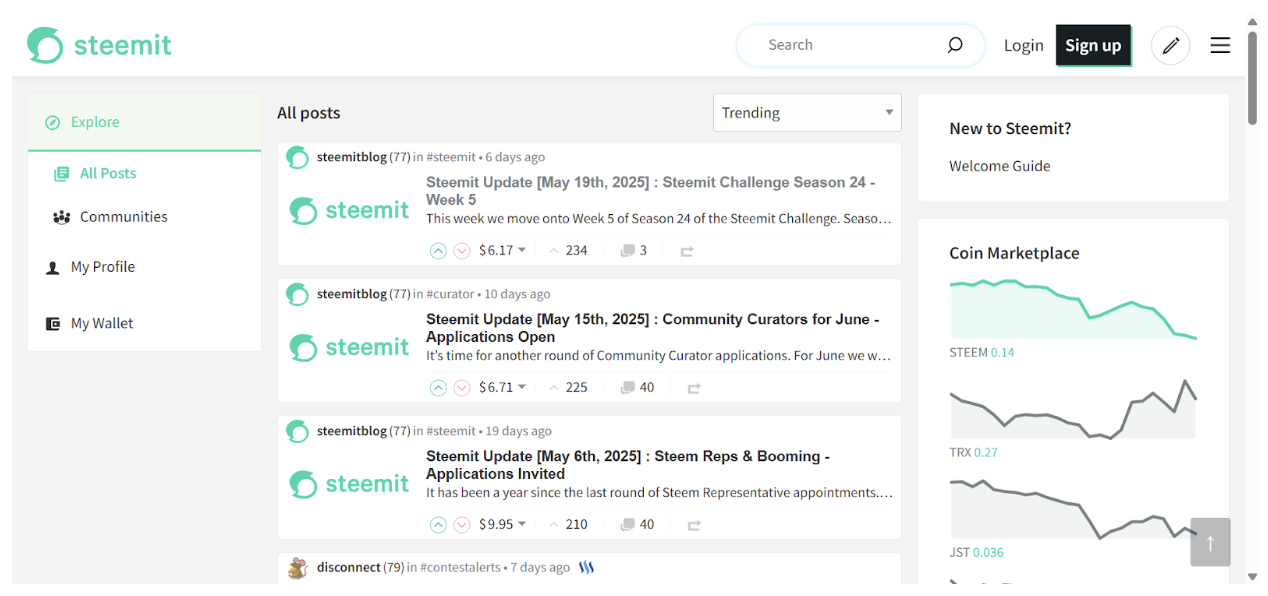This screenshot has width=1268, height=596.
Task: Open the hamburger menu icon
Action: 1220,46
